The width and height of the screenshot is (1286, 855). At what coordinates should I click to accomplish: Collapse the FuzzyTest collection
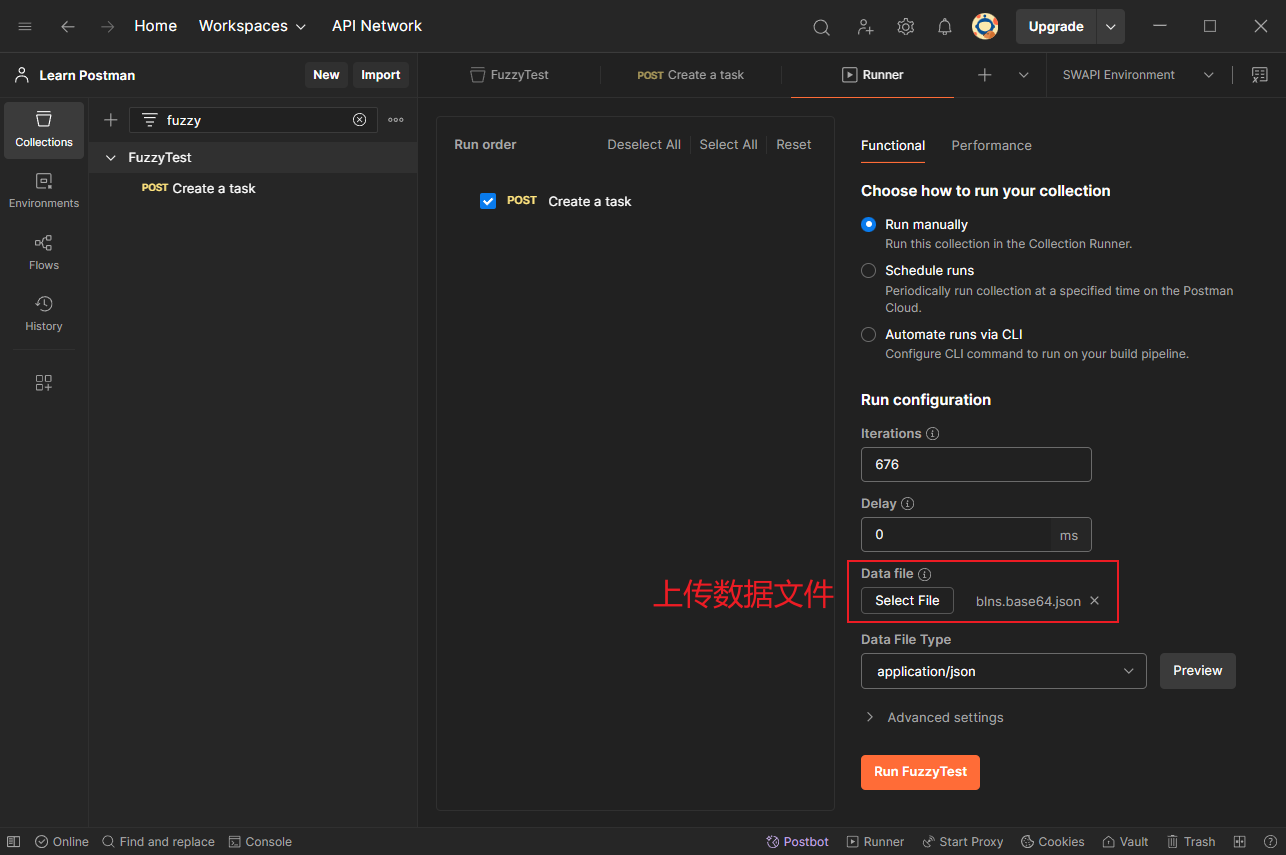point(111,158)
